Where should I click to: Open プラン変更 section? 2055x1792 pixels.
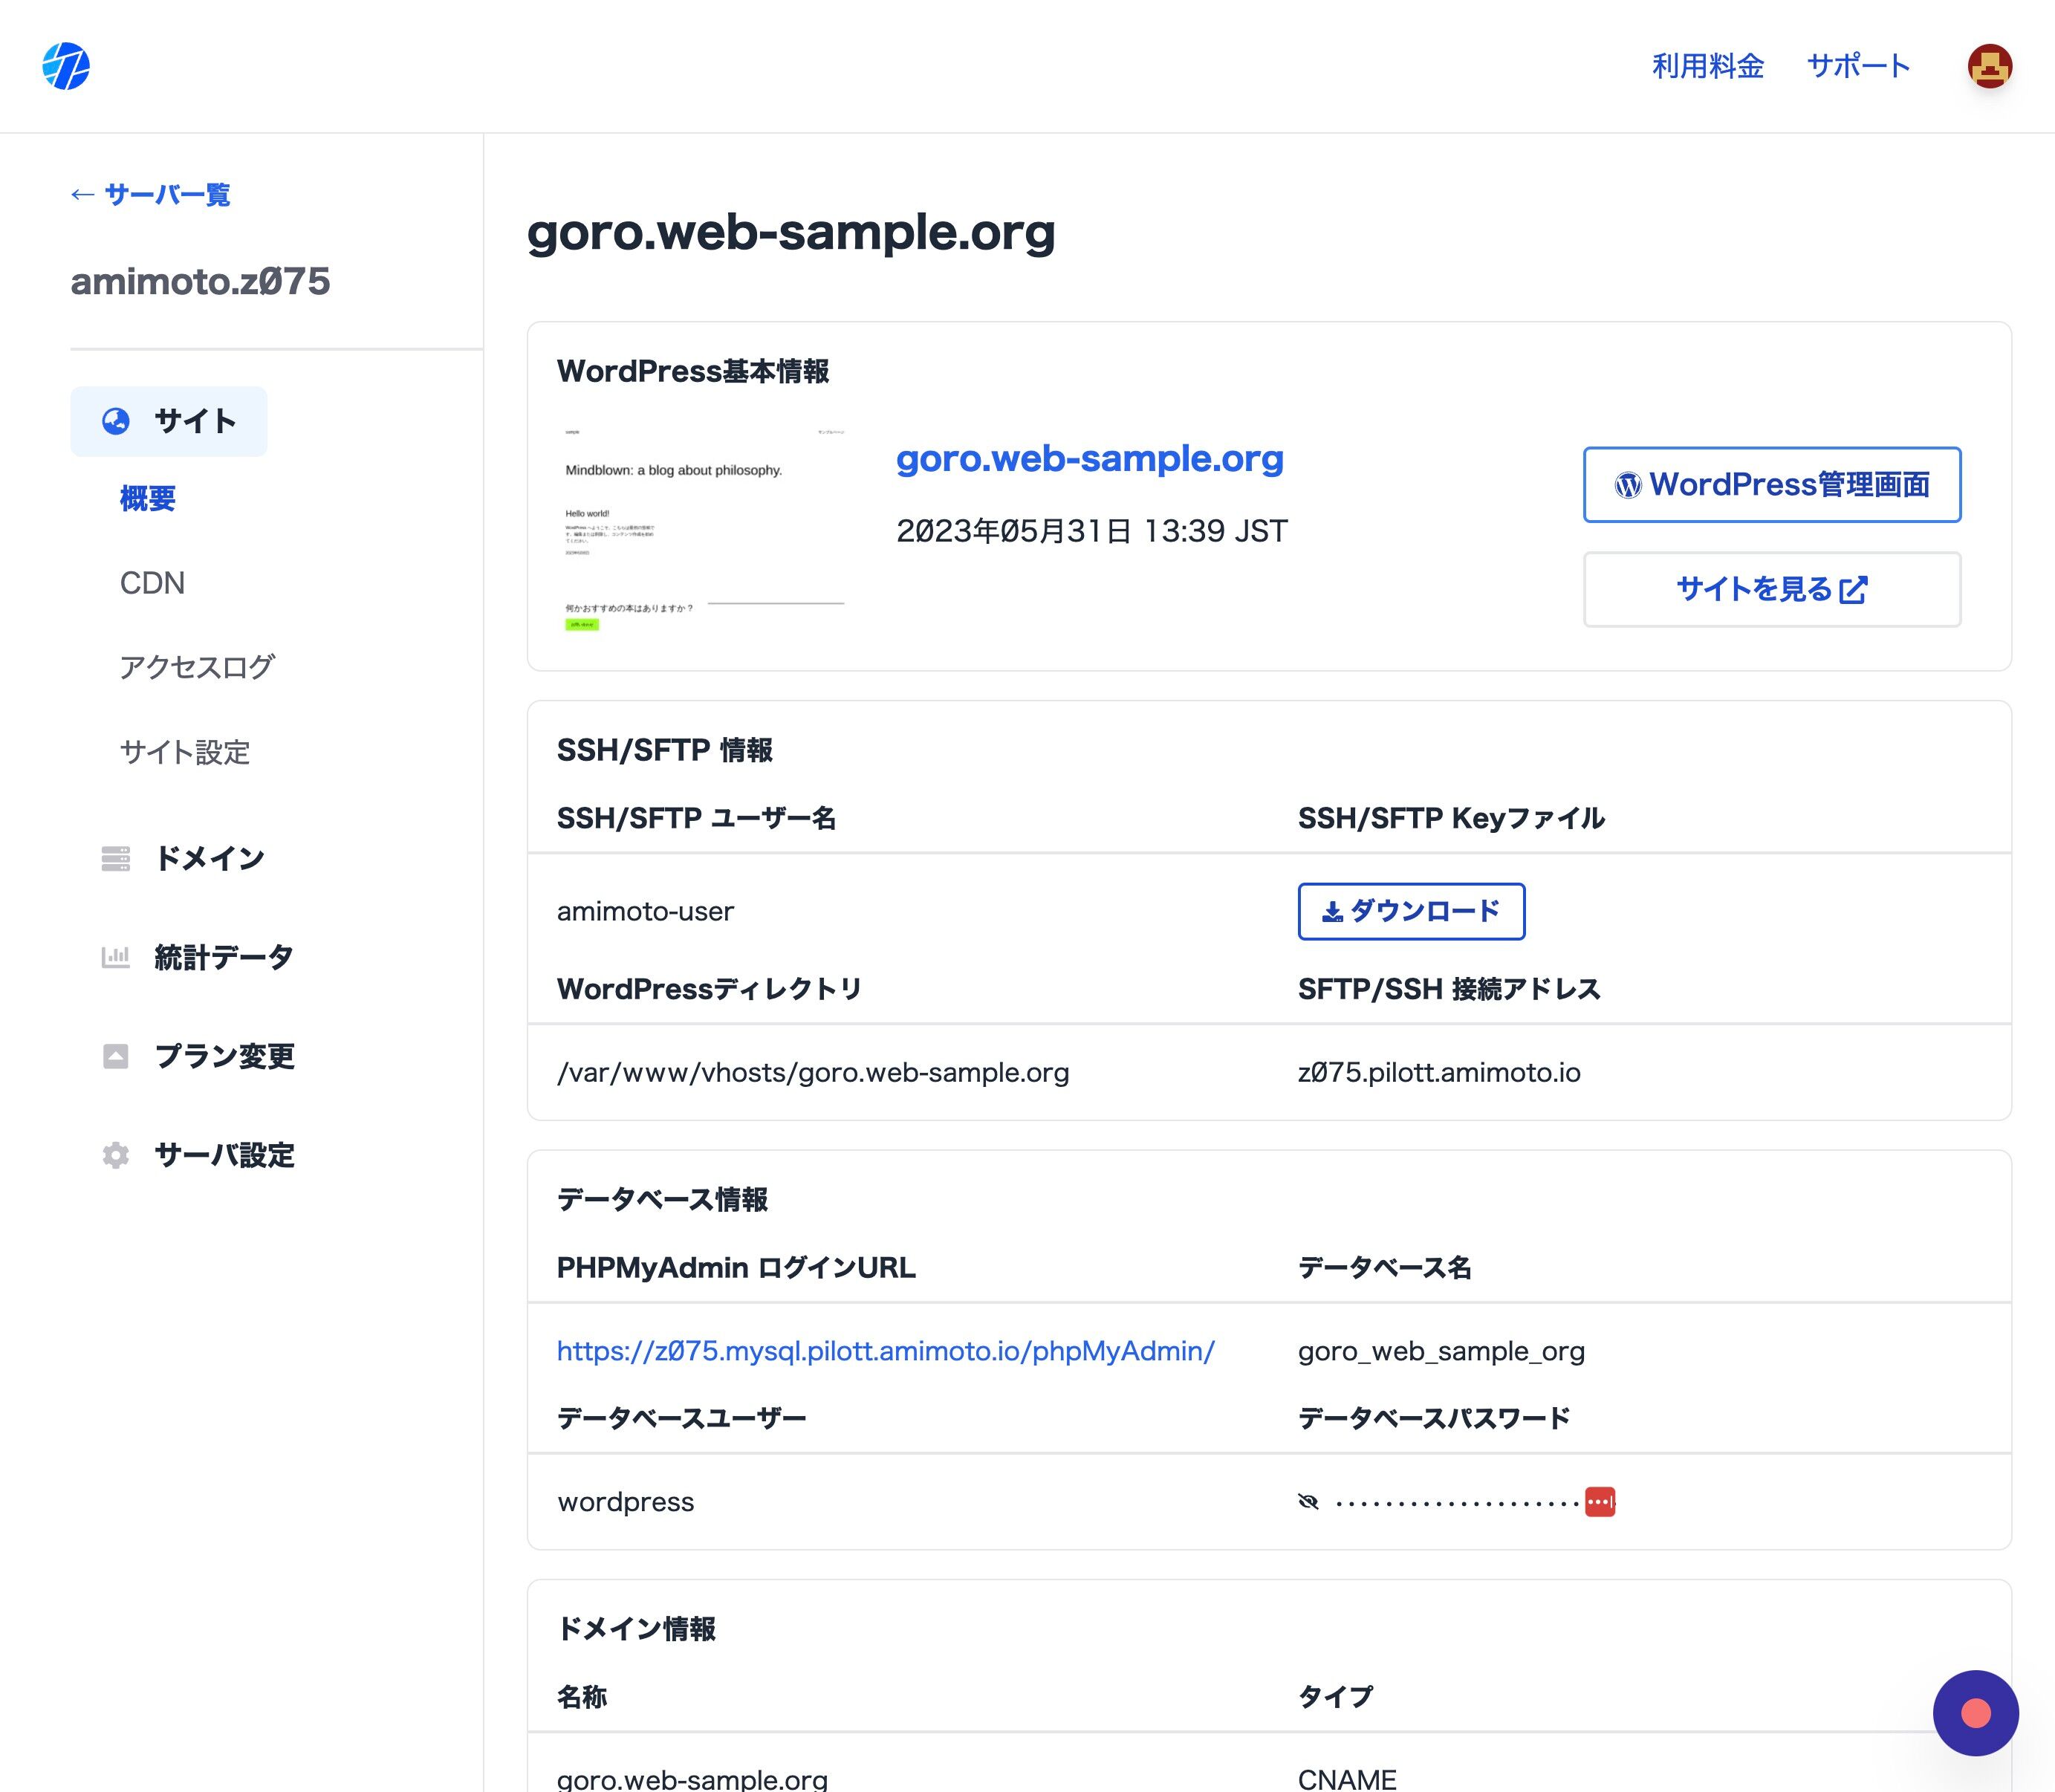click(x=224, y=1056)
